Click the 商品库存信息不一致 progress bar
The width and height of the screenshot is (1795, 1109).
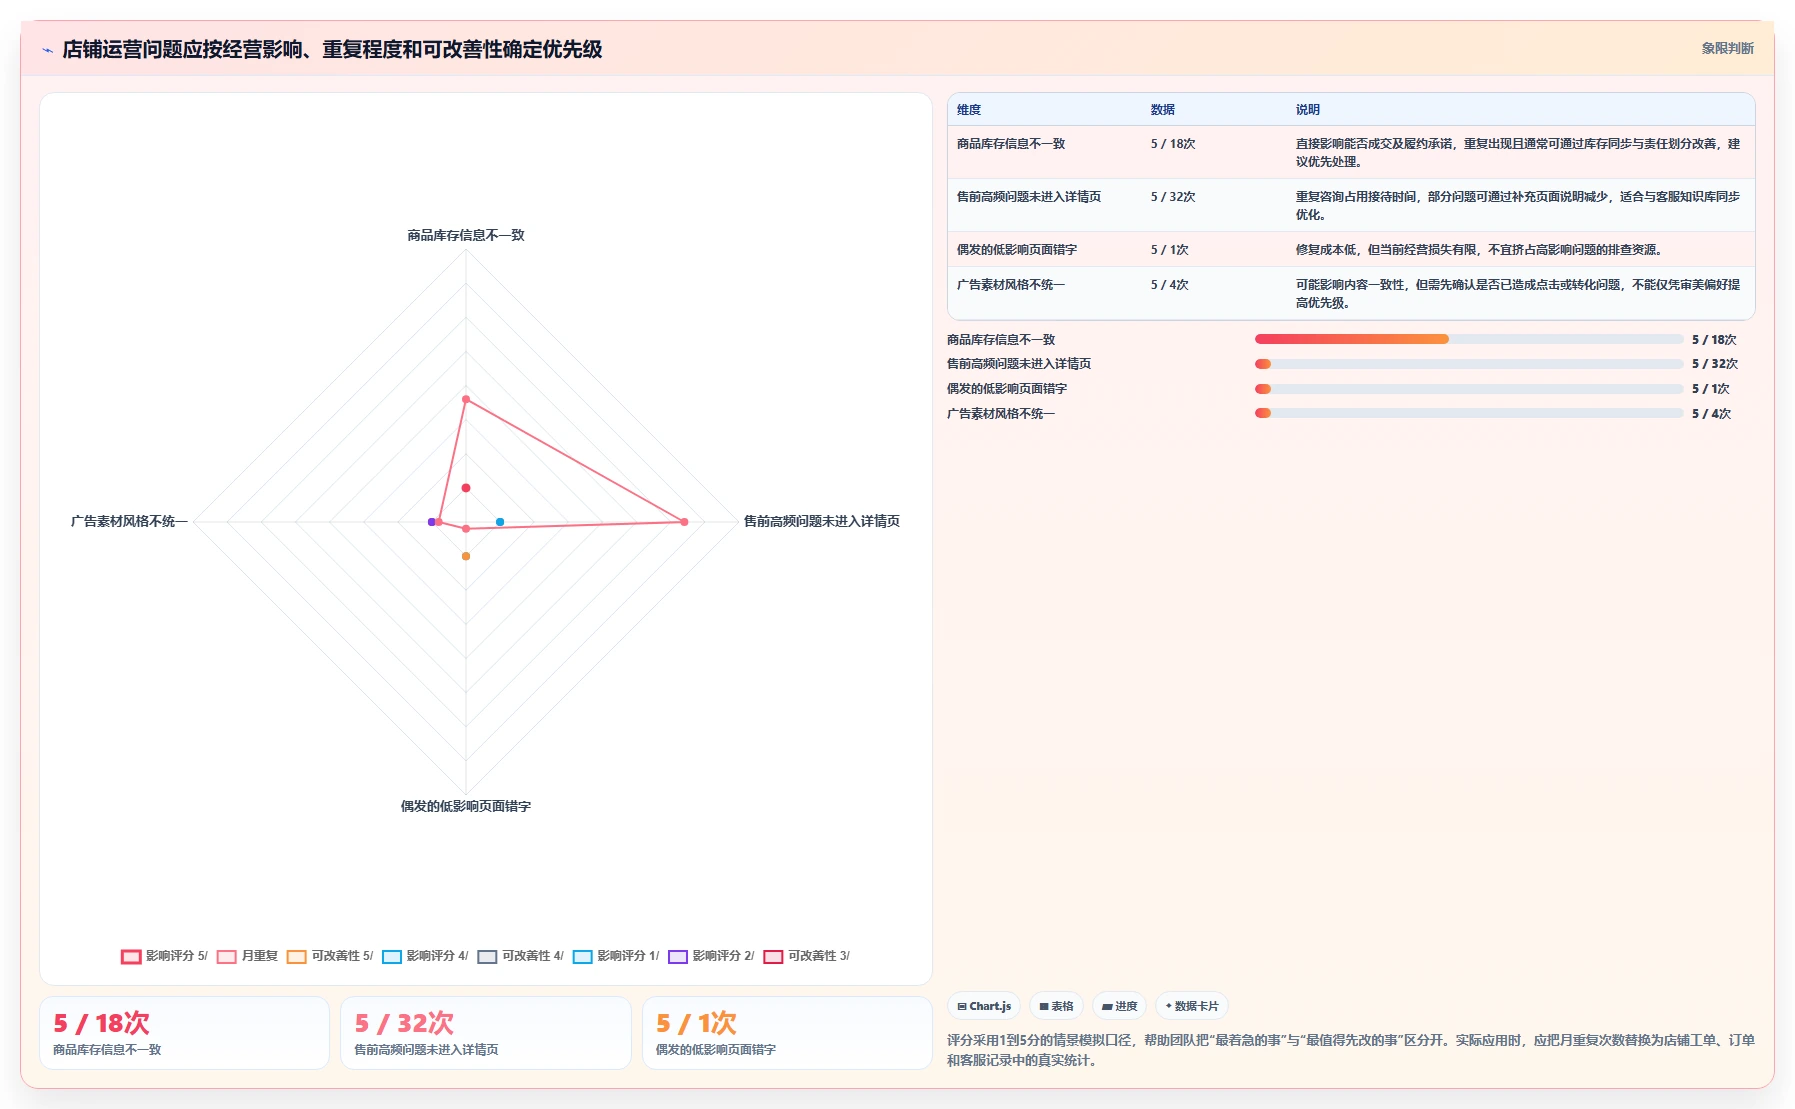point(1469,339)
